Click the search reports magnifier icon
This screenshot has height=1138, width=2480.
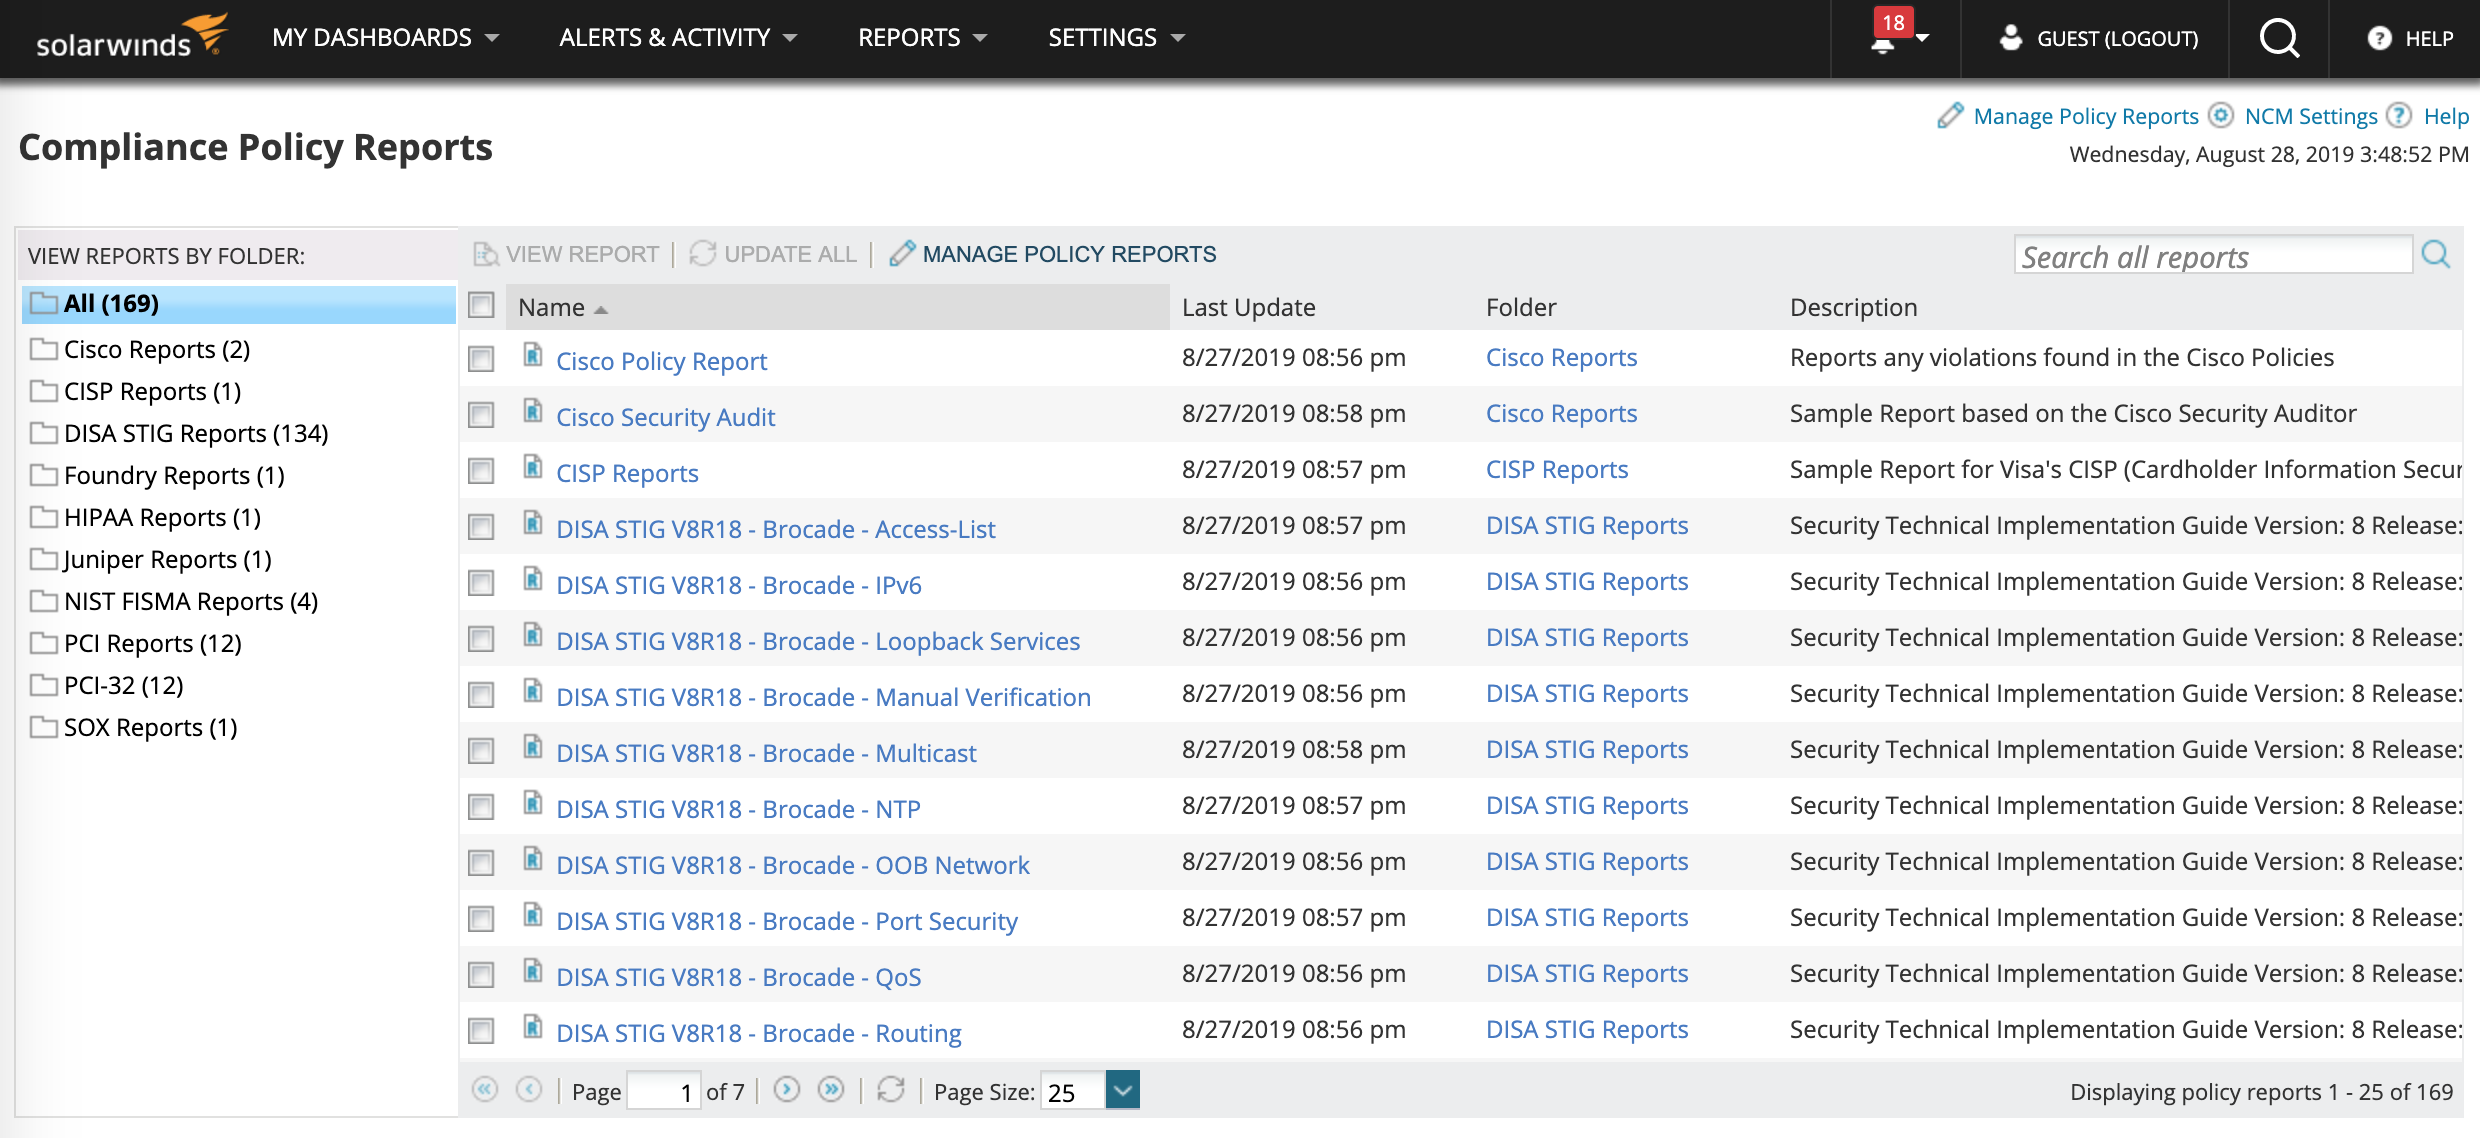click(x=2436, y=255)
